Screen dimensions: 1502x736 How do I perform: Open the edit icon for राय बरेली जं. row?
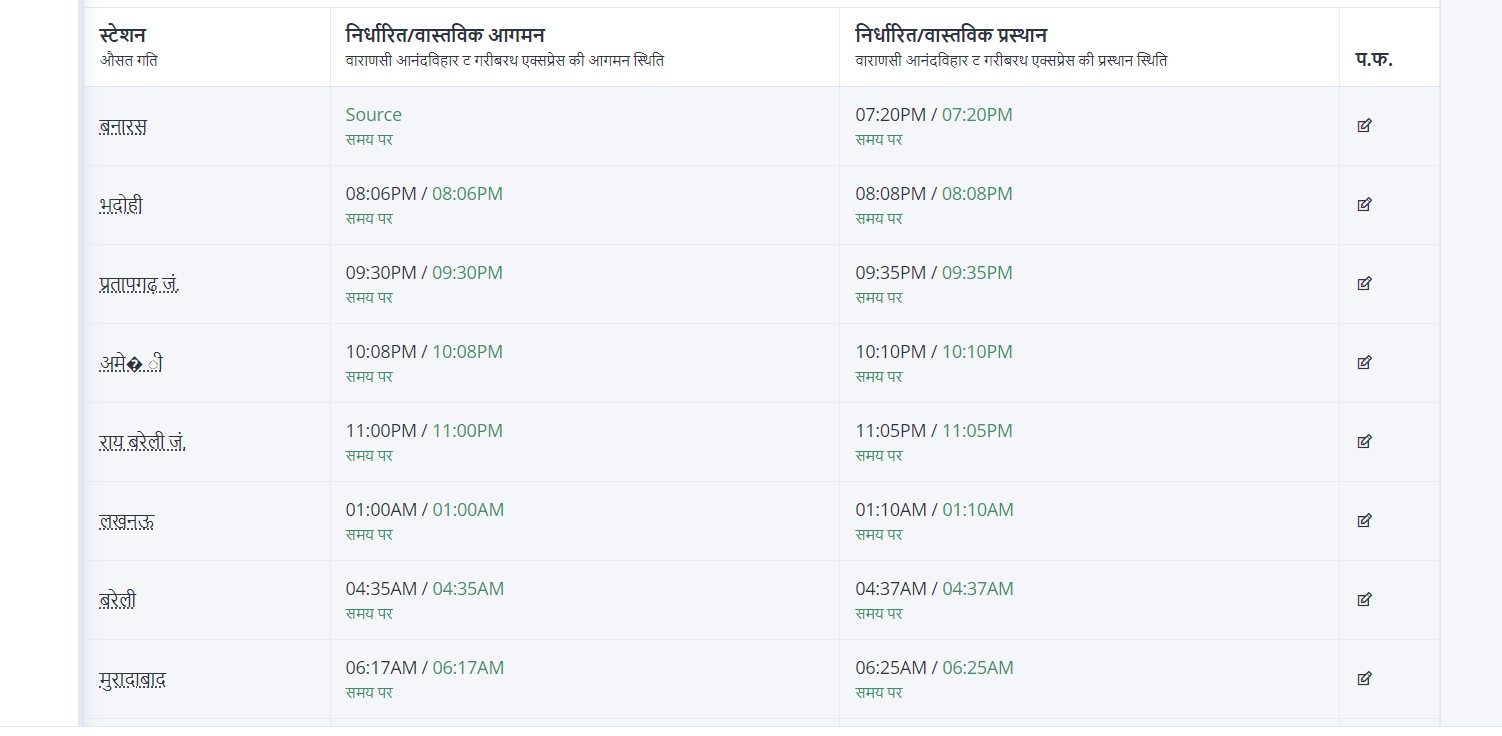1364,442
